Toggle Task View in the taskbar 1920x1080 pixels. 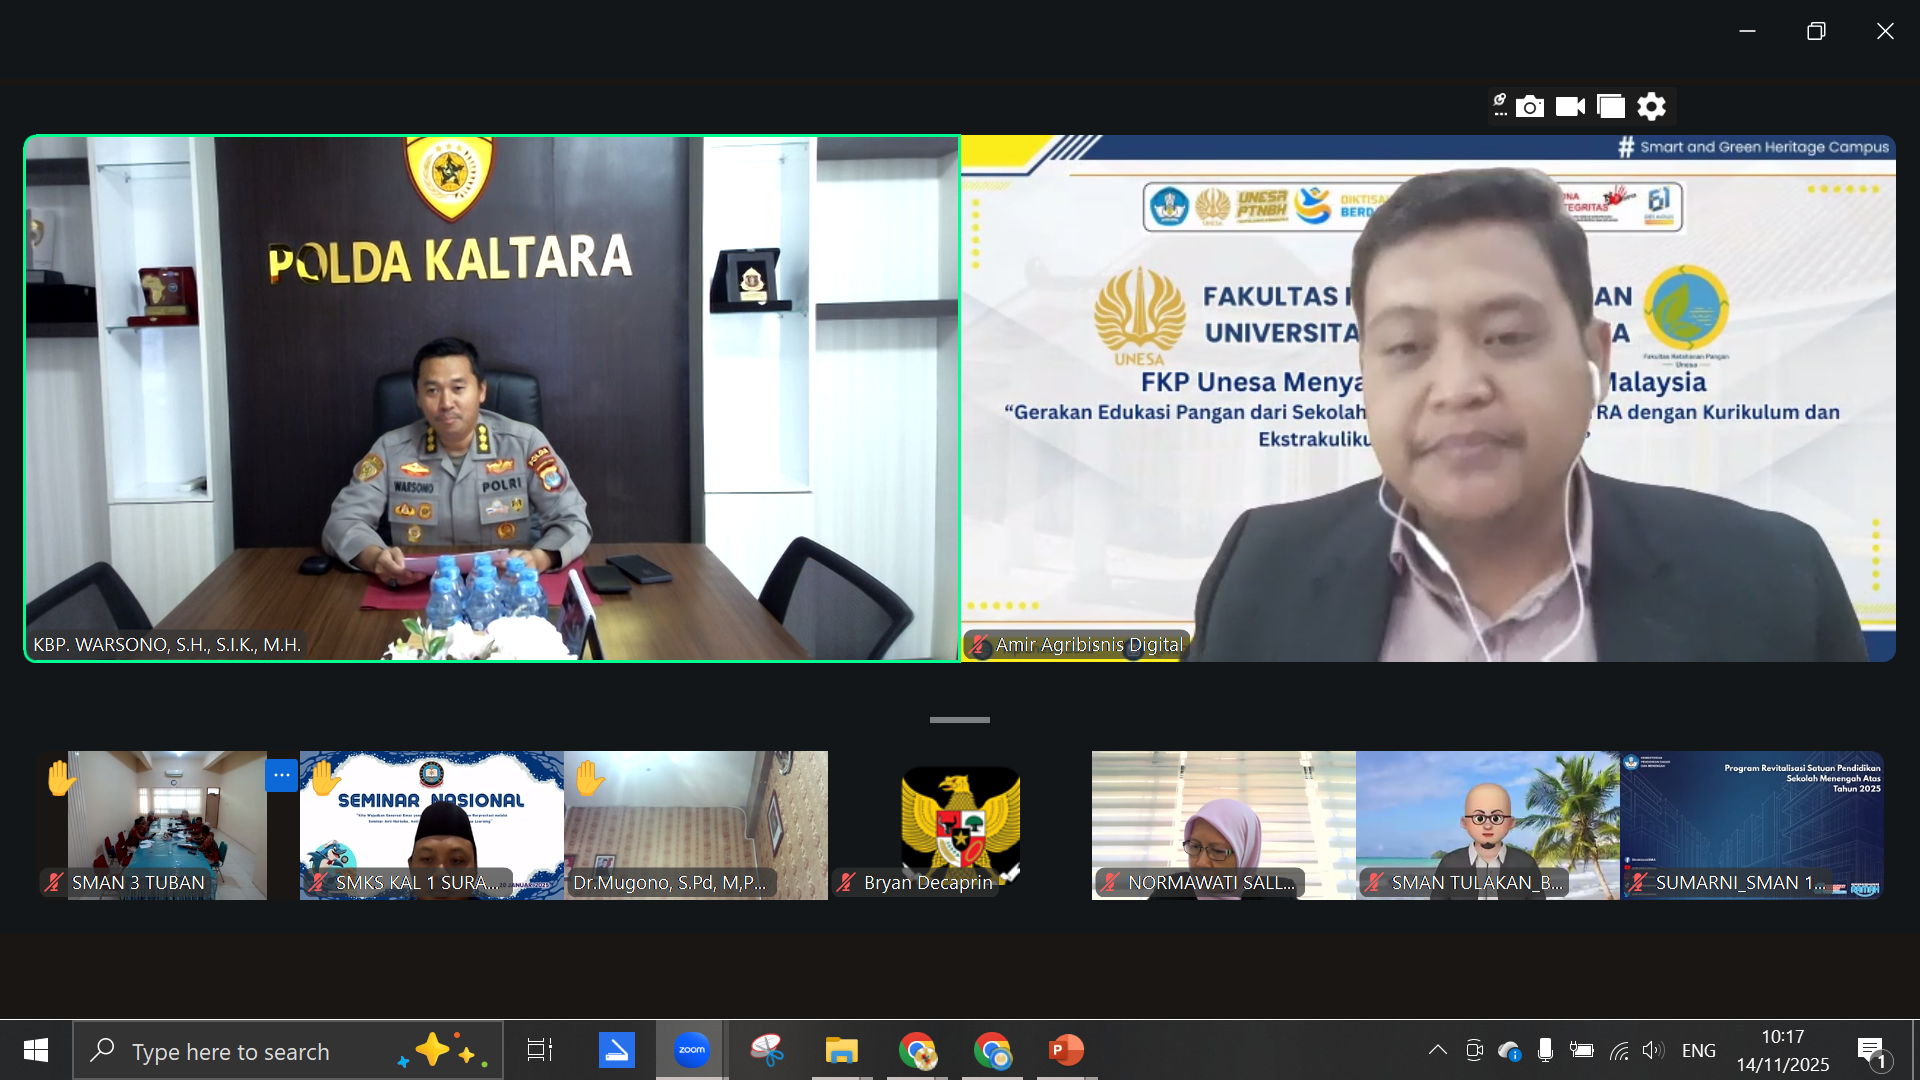click(540, 1050)
